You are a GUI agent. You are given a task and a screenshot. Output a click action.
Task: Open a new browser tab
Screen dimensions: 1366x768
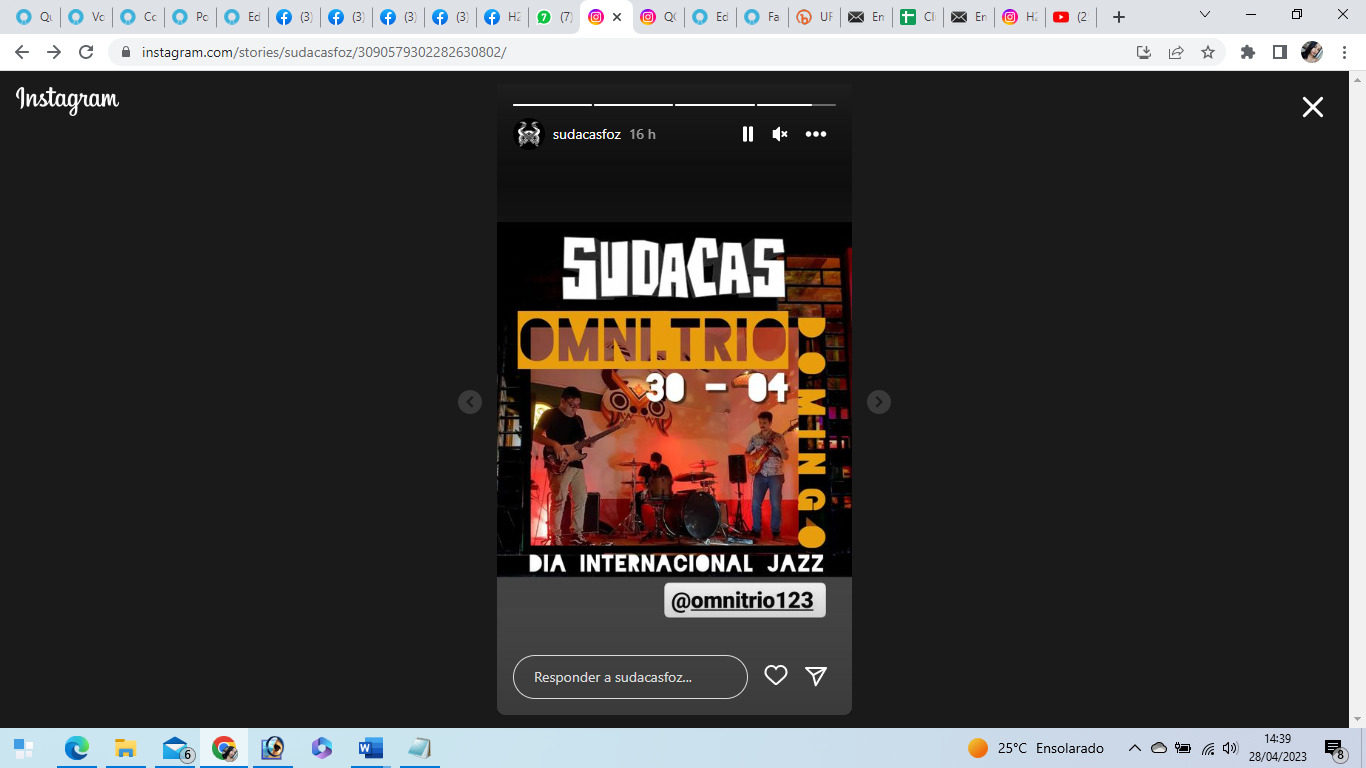point(1119,17)
